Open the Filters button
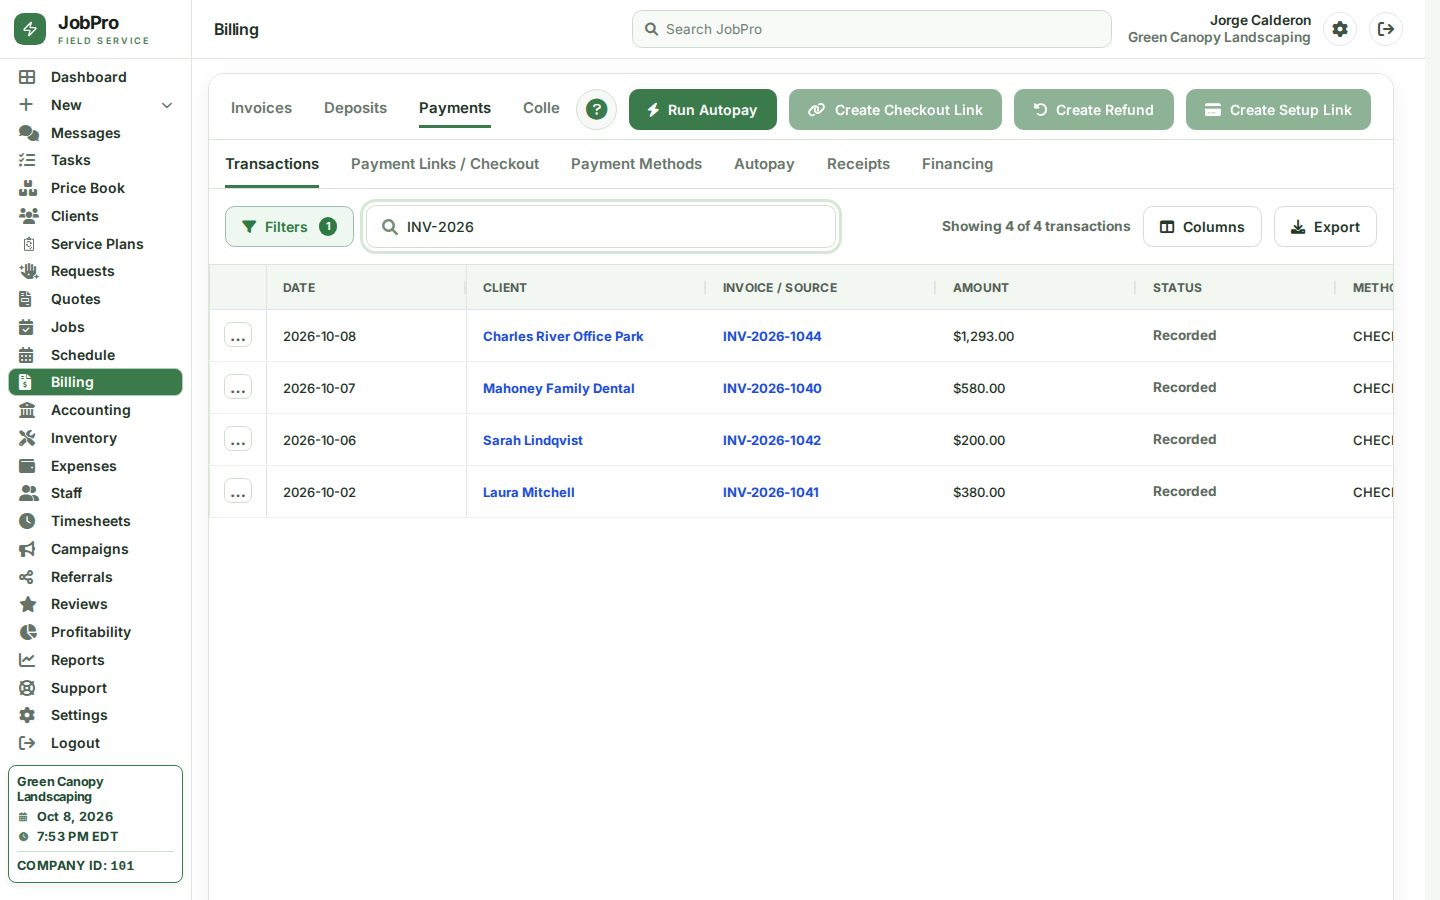 point(289,227)
